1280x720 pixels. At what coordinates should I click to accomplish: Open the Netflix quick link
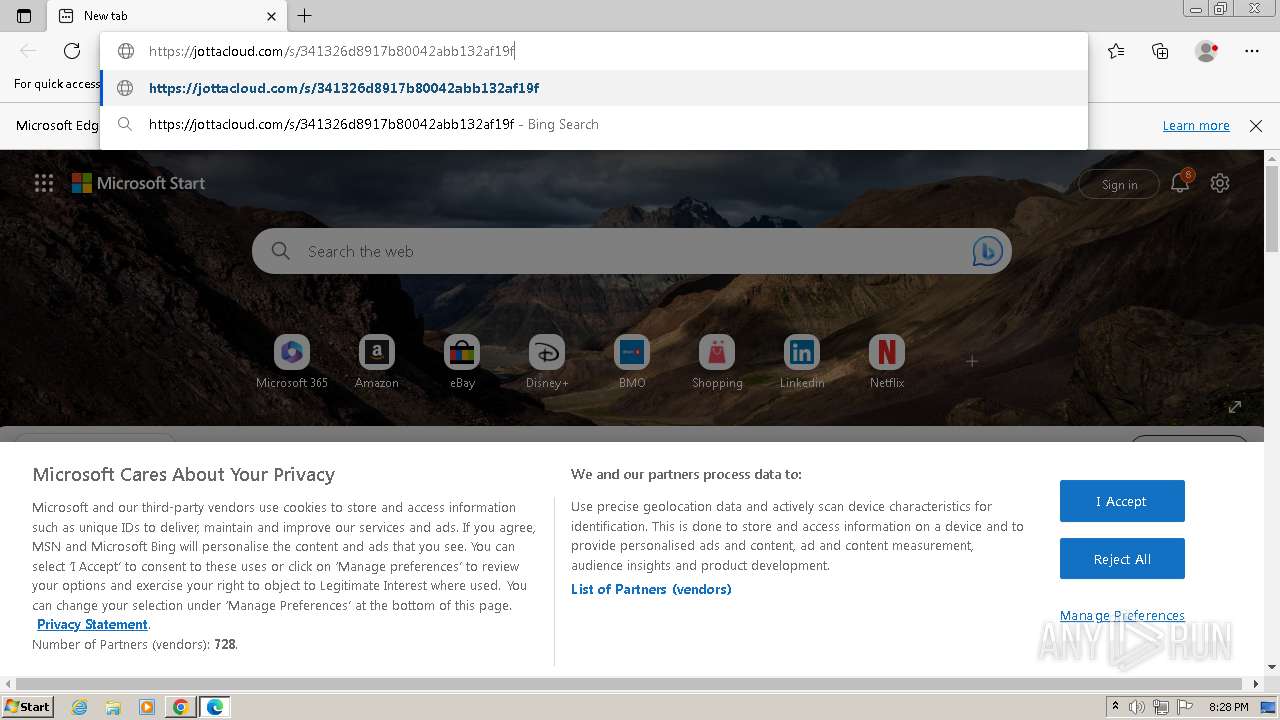[887, 362]
